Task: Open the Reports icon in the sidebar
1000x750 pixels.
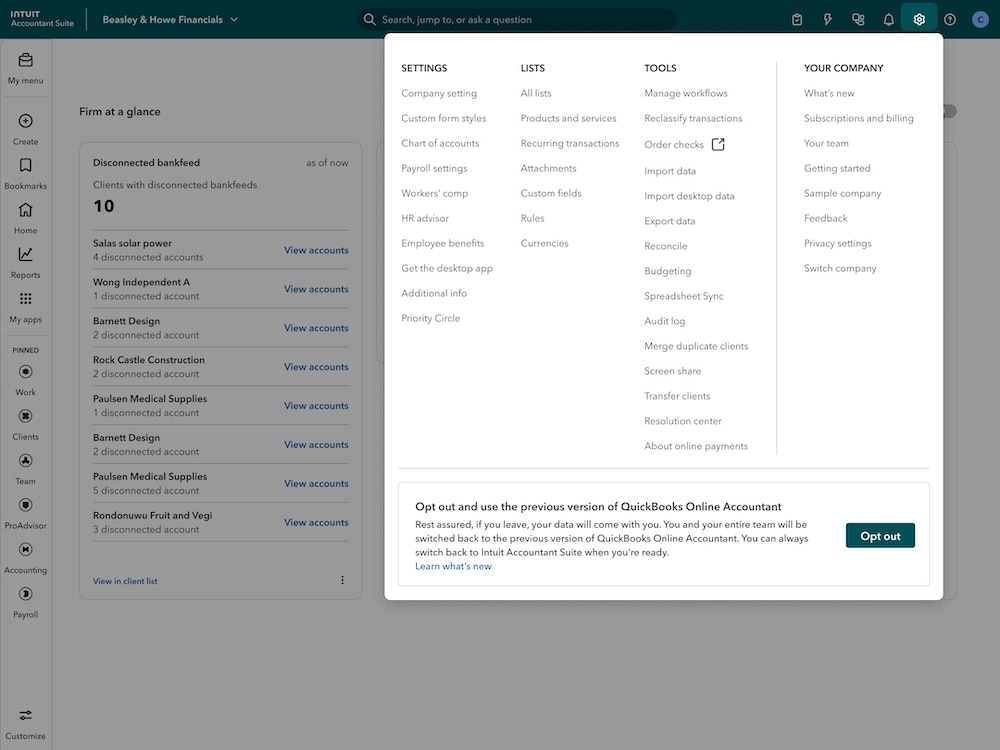Action: tap(25, 256)
